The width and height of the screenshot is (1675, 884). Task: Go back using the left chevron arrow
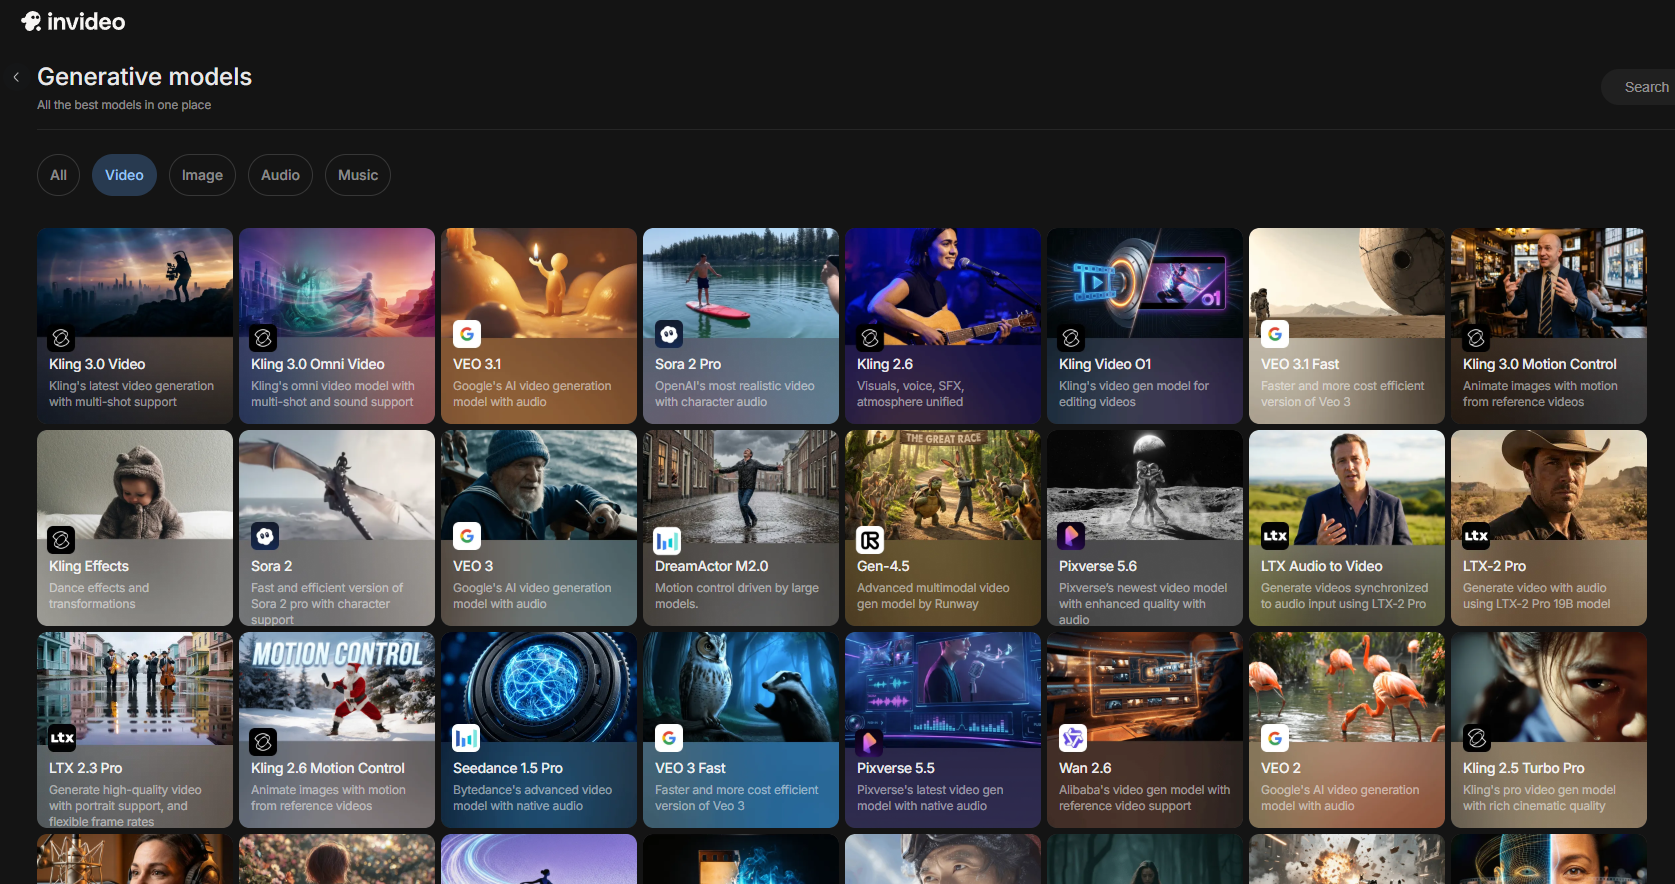point(16,77)
